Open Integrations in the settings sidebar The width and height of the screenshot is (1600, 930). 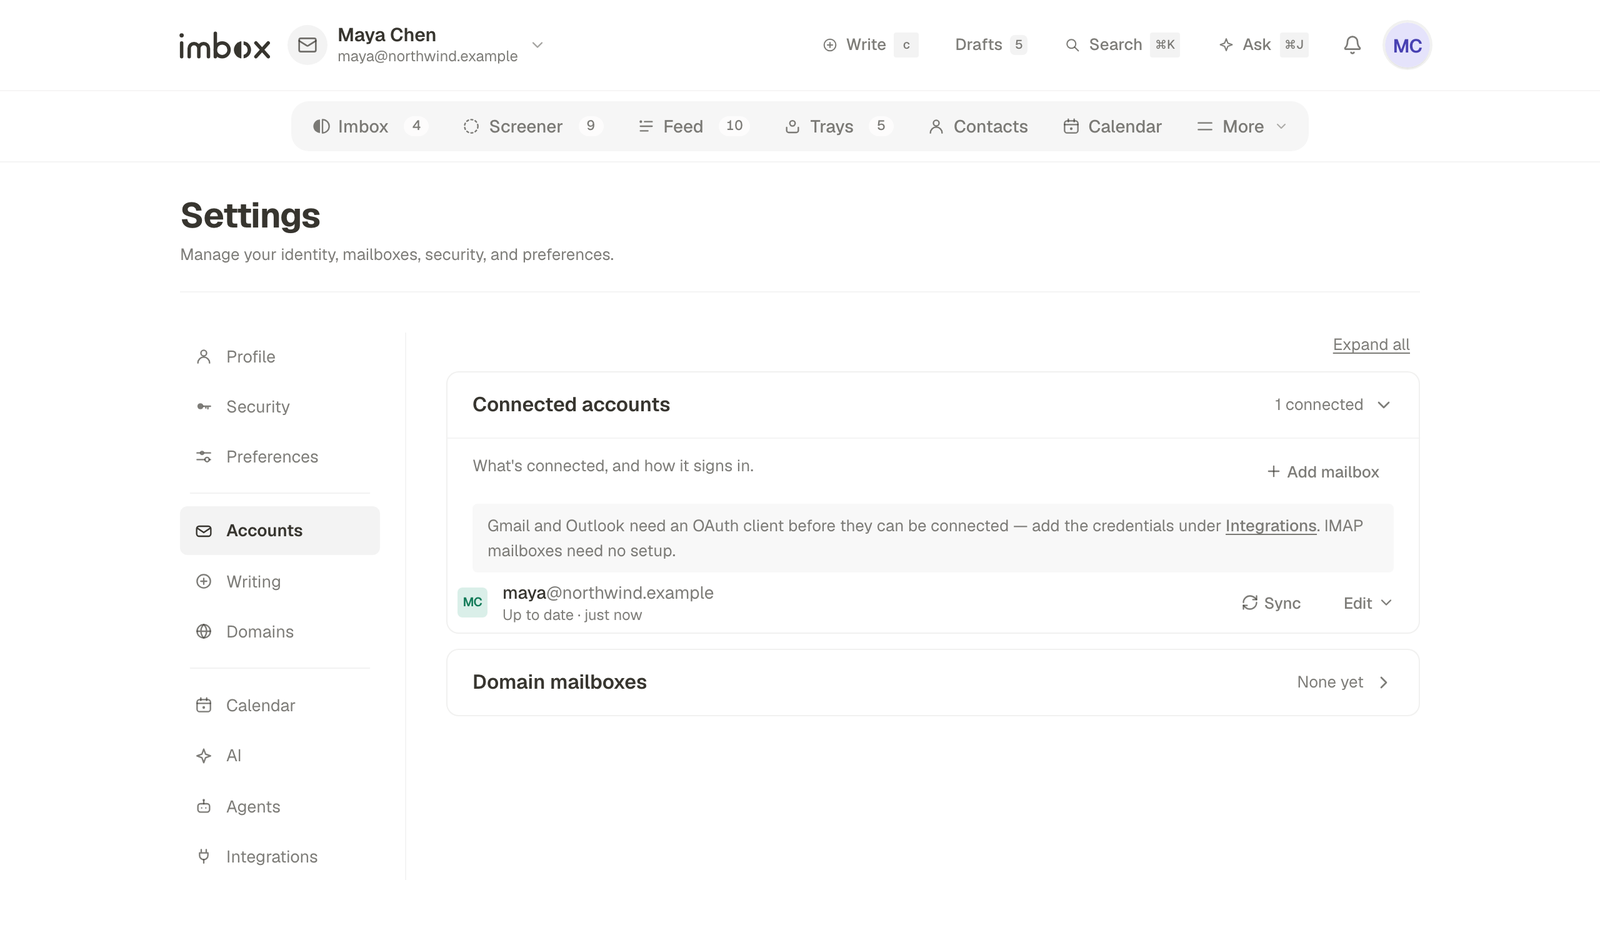(280, 857)
